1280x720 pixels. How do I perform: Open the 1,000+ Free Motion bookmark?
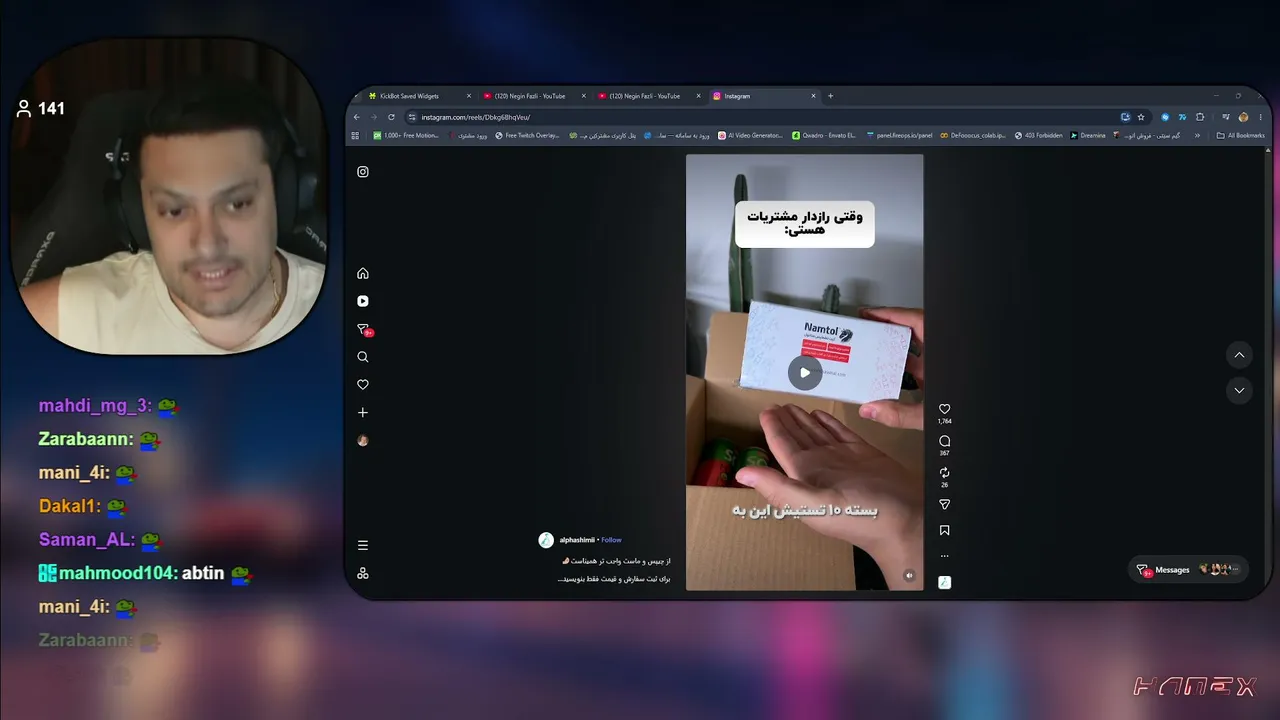(x=406, y=135)
